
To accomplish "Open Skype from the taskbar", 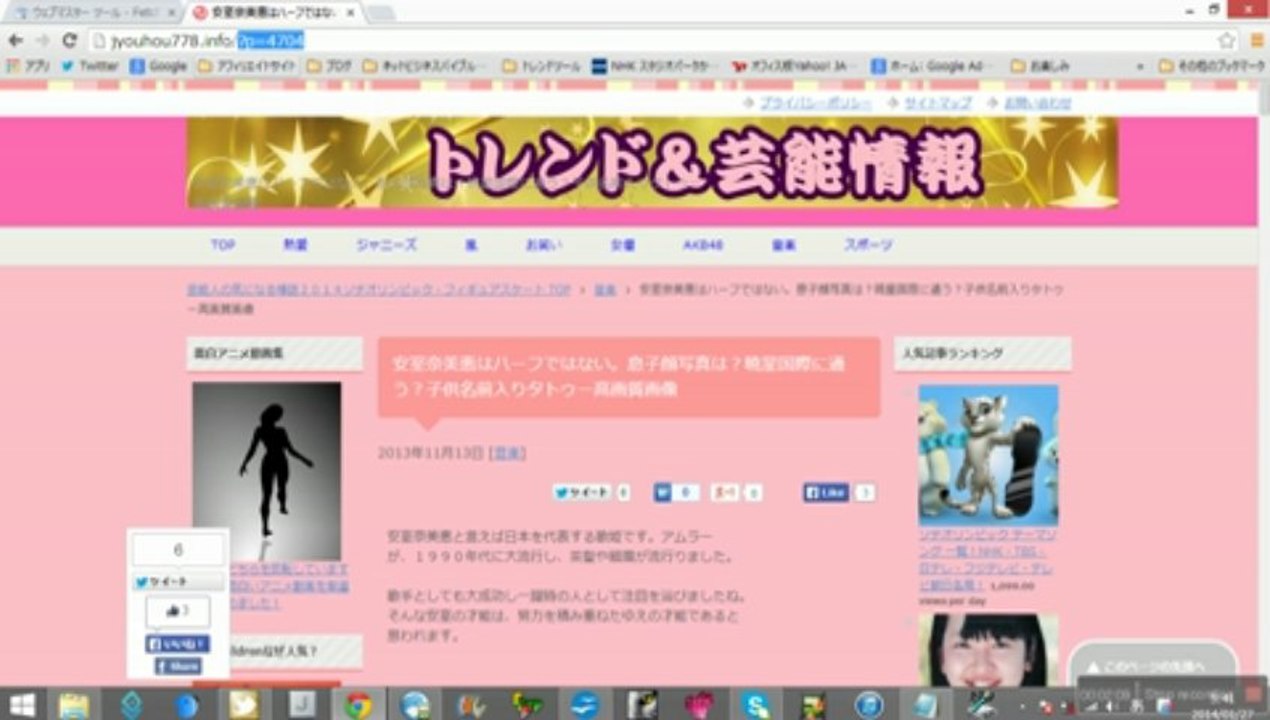I will [x=756, y=705].
